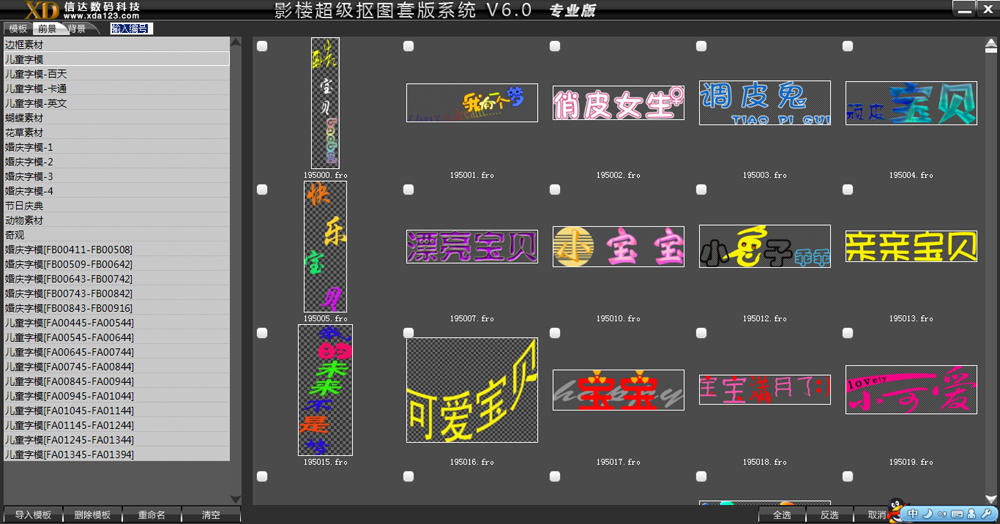1000x524 pixels.
Task: Select the 婚庆字模-3 category
Action: [117, 177]
